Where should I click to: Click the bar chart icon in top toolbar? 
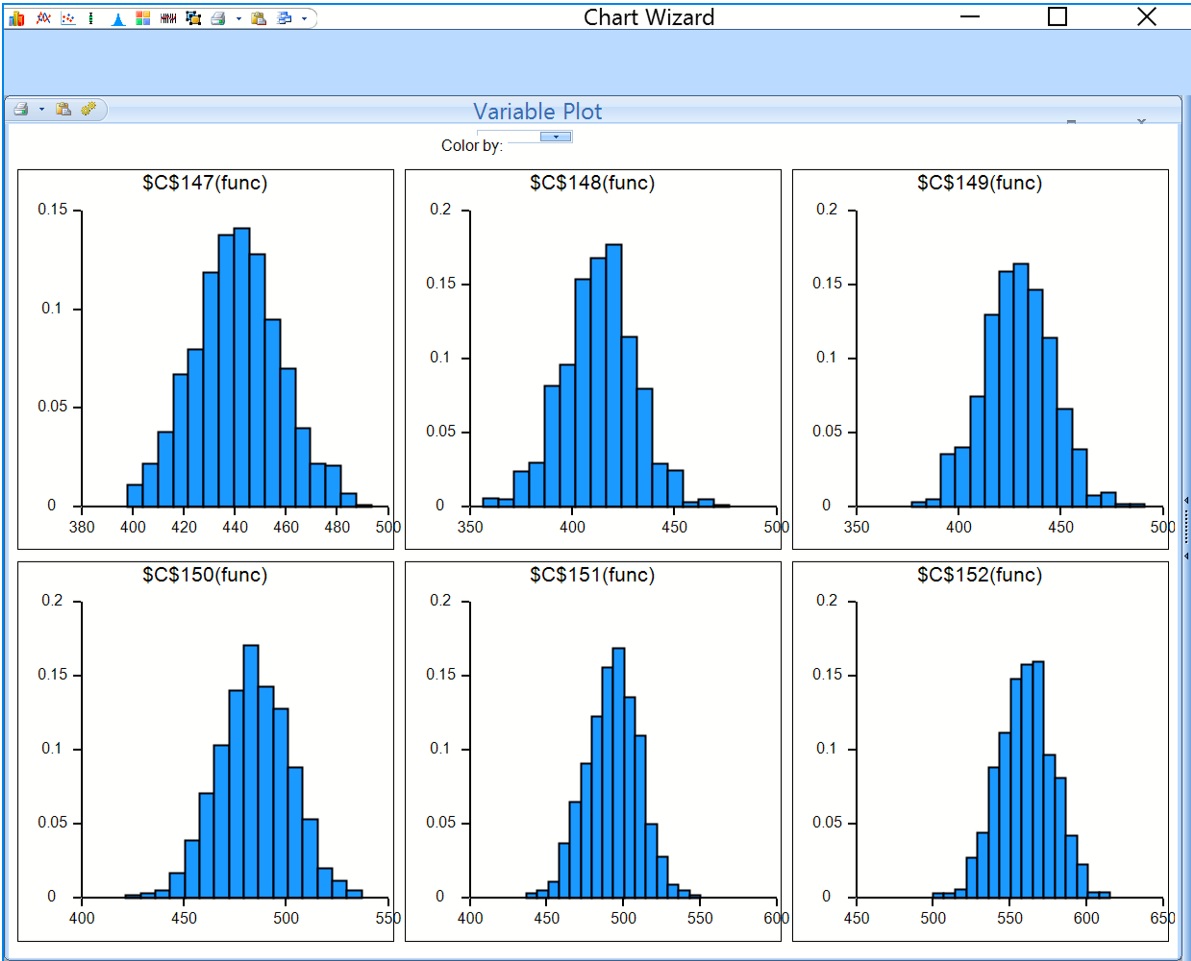tap(17, 18)
